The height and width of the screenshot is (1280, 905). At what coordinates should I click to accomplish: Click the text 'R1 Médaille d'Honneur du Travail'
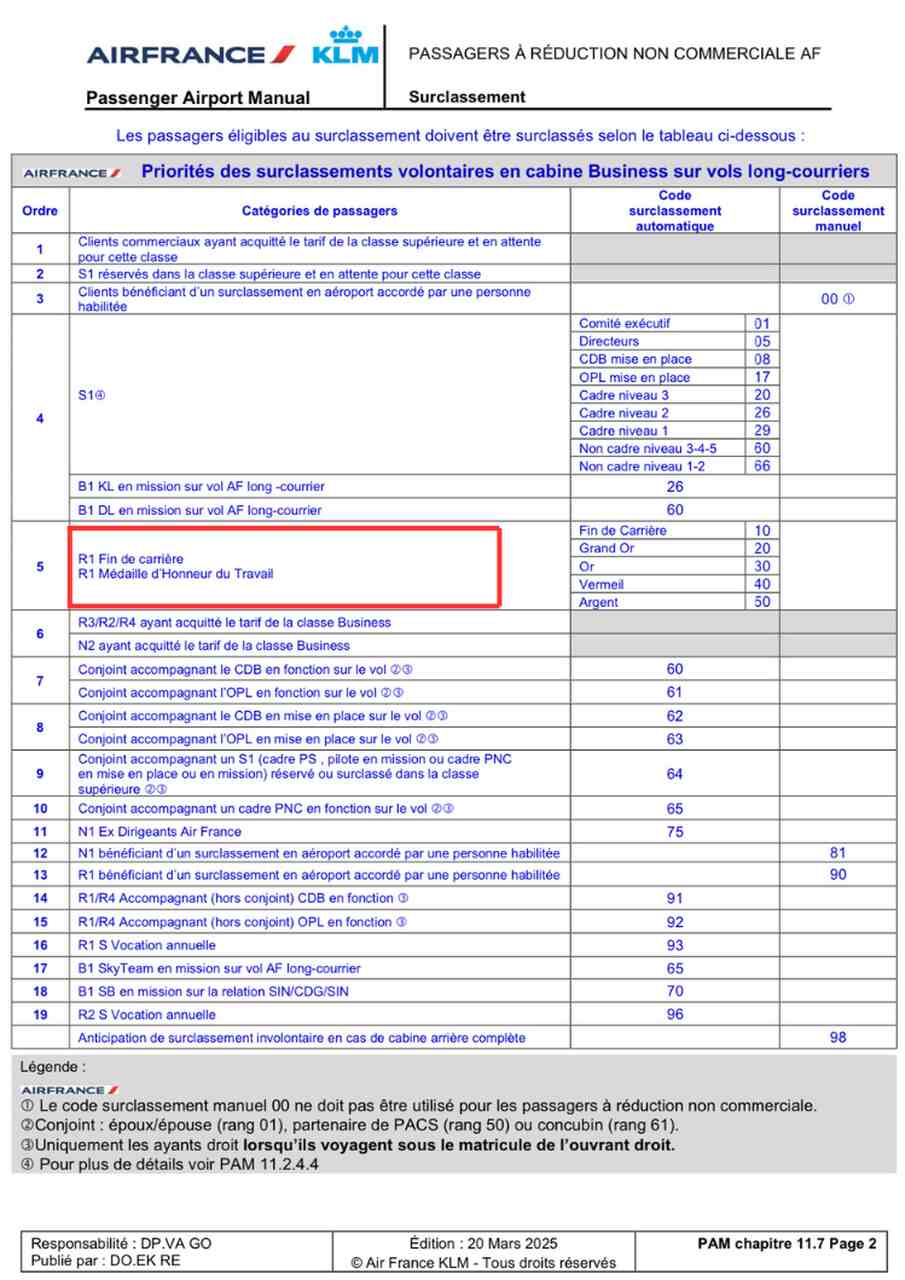point(175,574)
